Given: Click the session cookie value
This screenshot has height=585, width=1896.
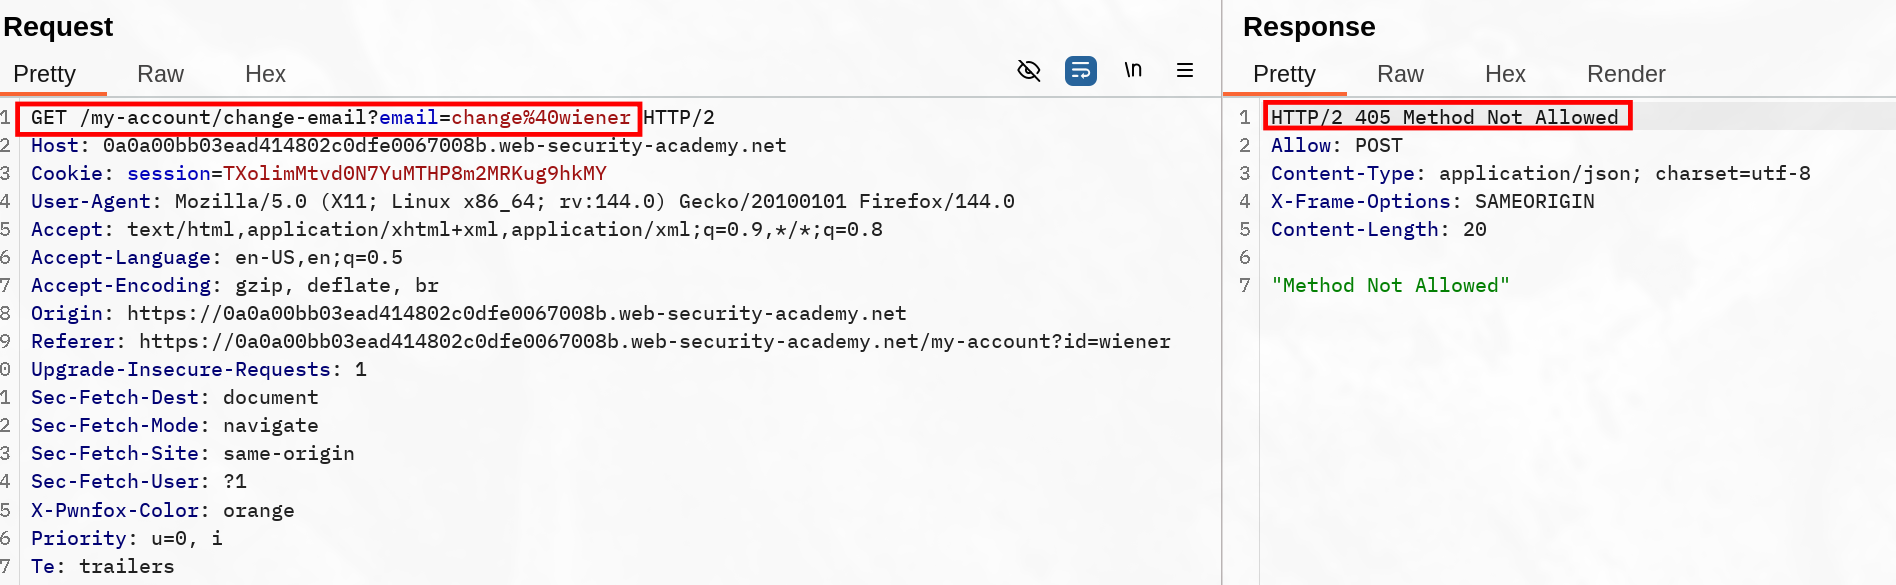Looking at the screenshot, I should 414,174.
